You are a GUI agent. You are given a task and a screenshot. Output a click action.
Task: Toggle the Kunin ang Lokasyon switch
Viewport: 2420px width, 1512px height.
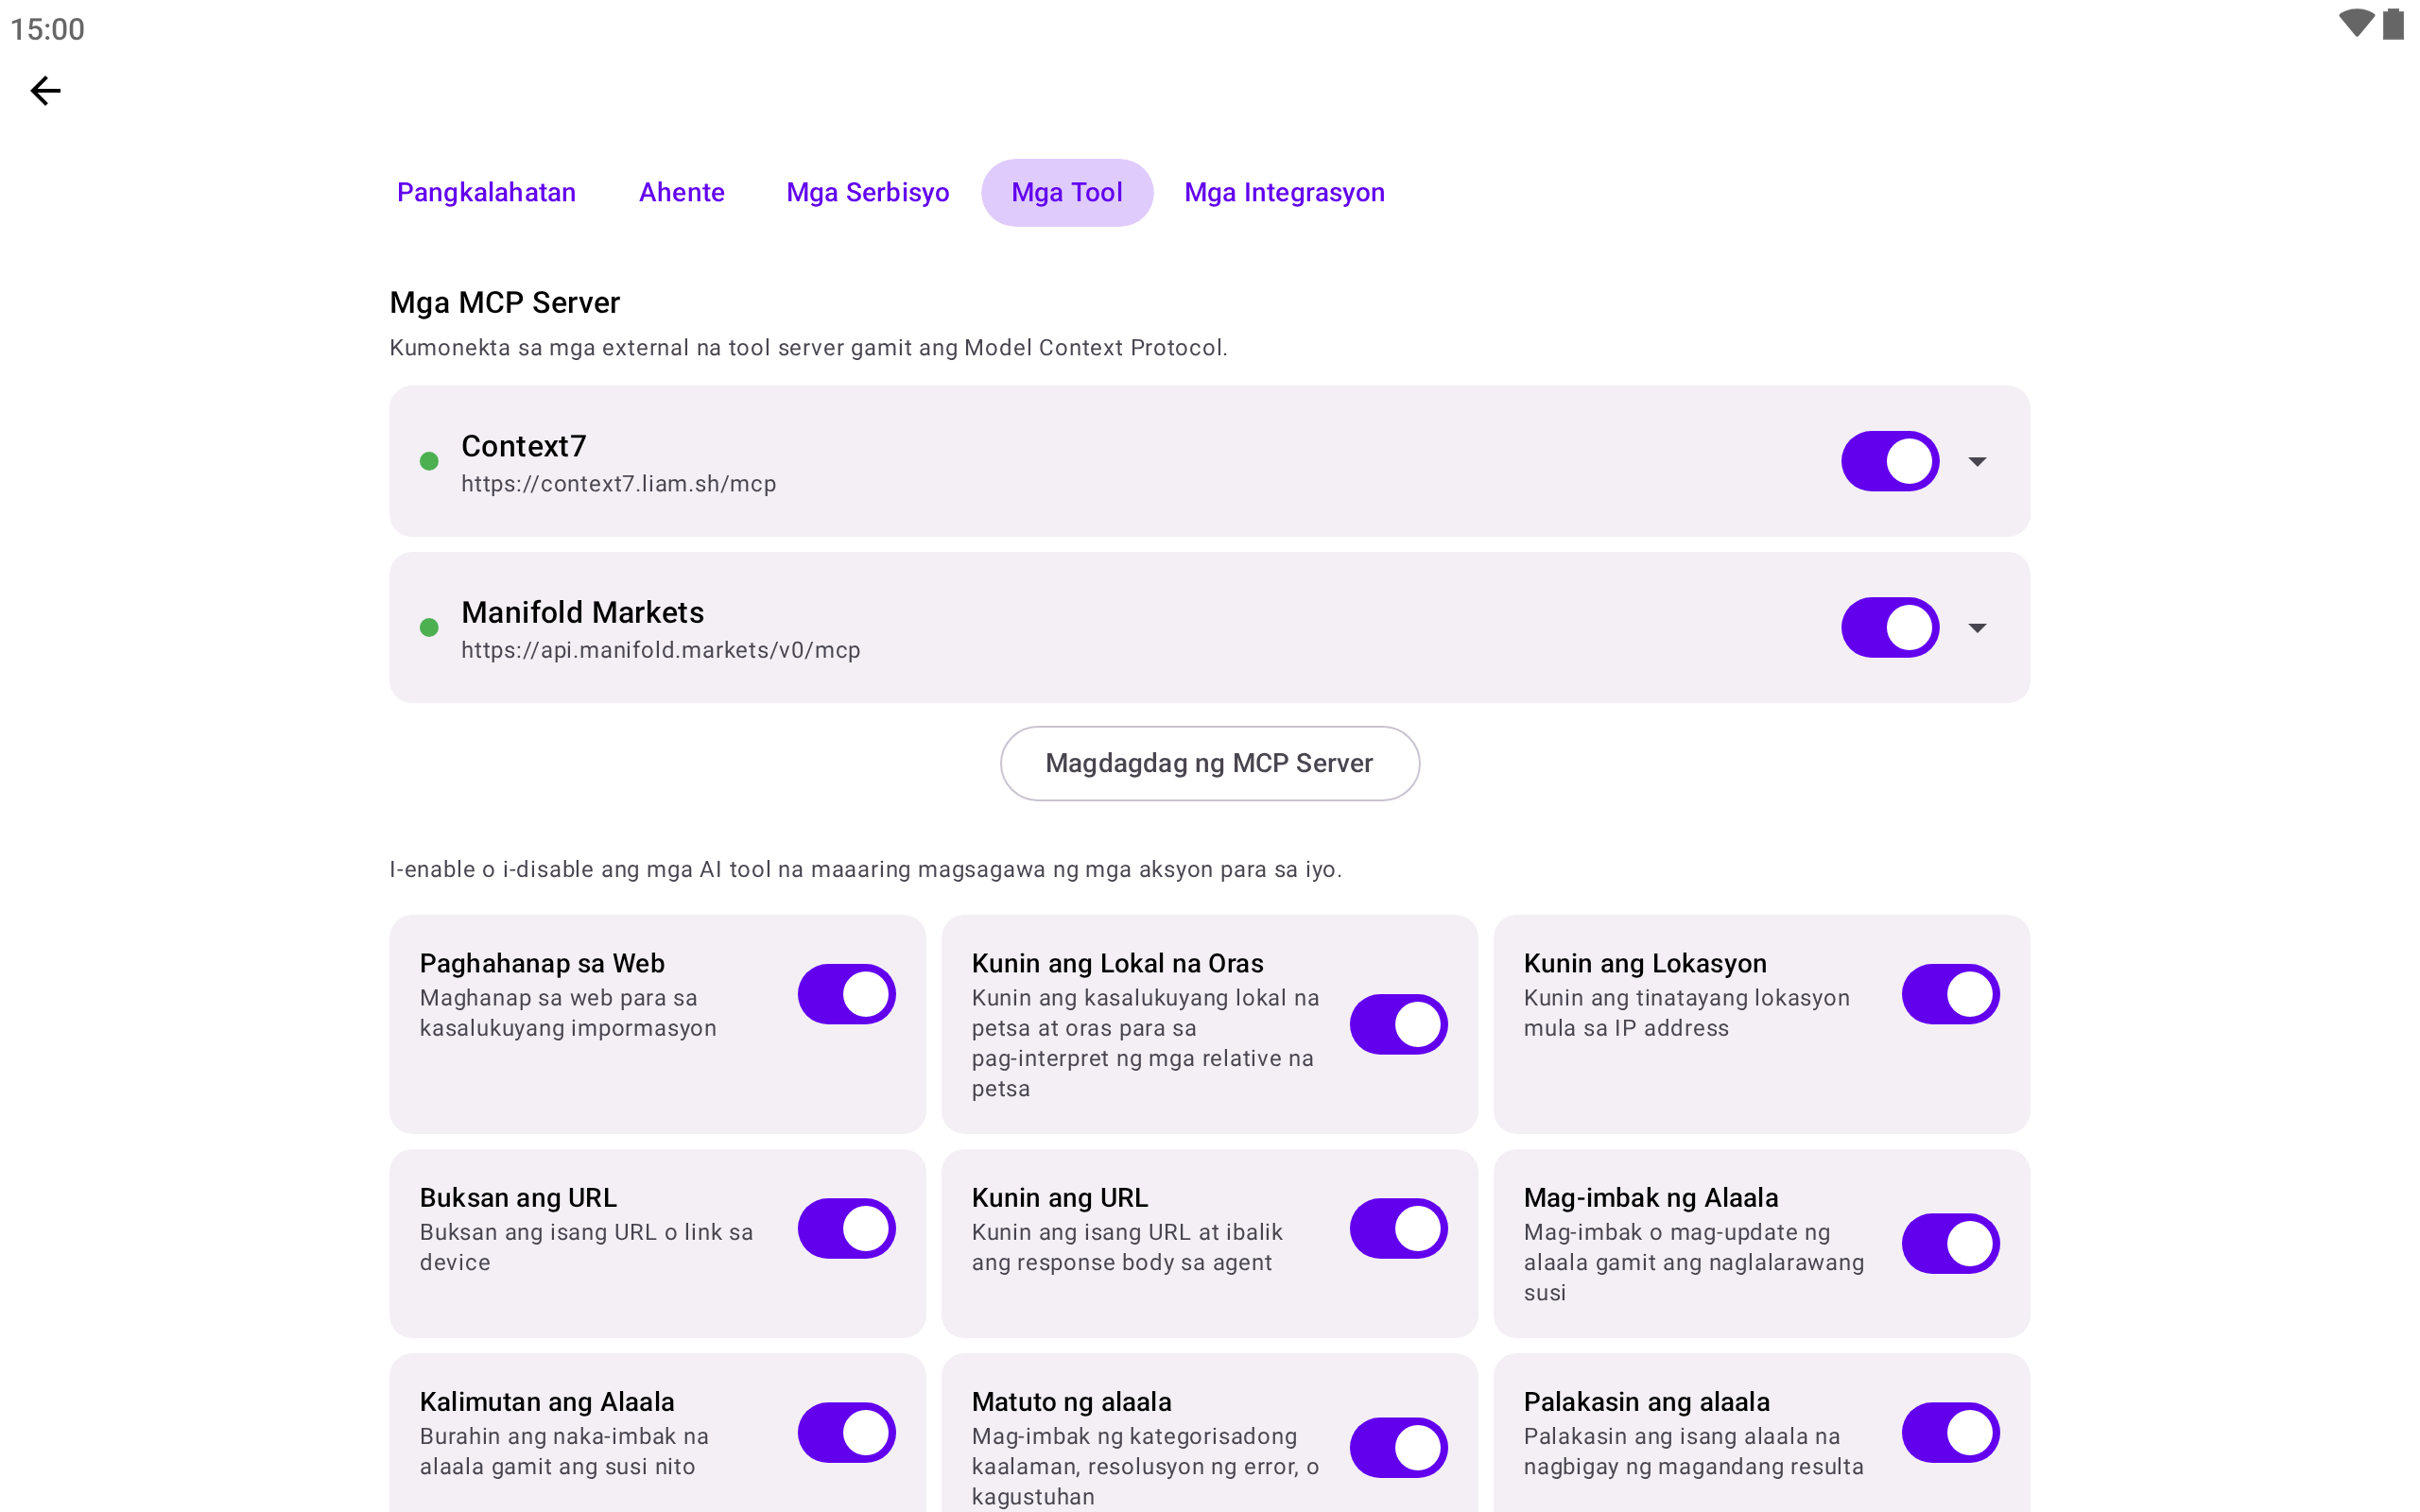pyautogui.click(x=1950, y=994)
